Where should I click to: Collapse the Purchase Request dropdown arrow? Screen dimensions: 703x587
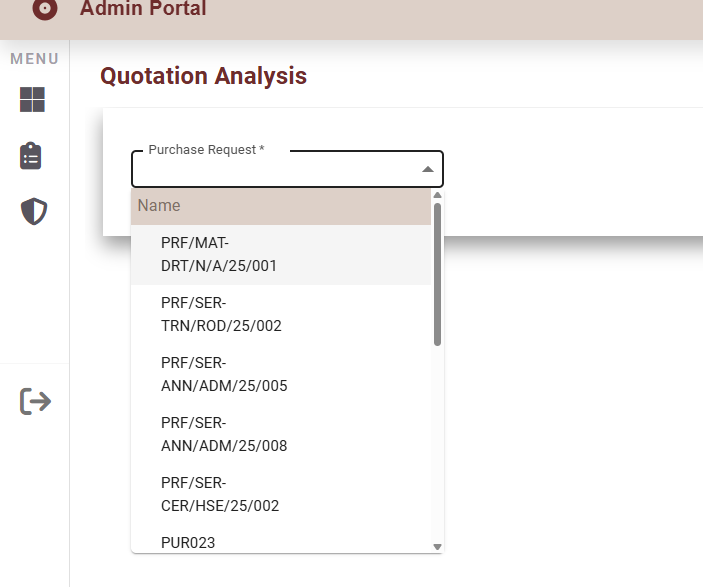click(x=428, y=169)
